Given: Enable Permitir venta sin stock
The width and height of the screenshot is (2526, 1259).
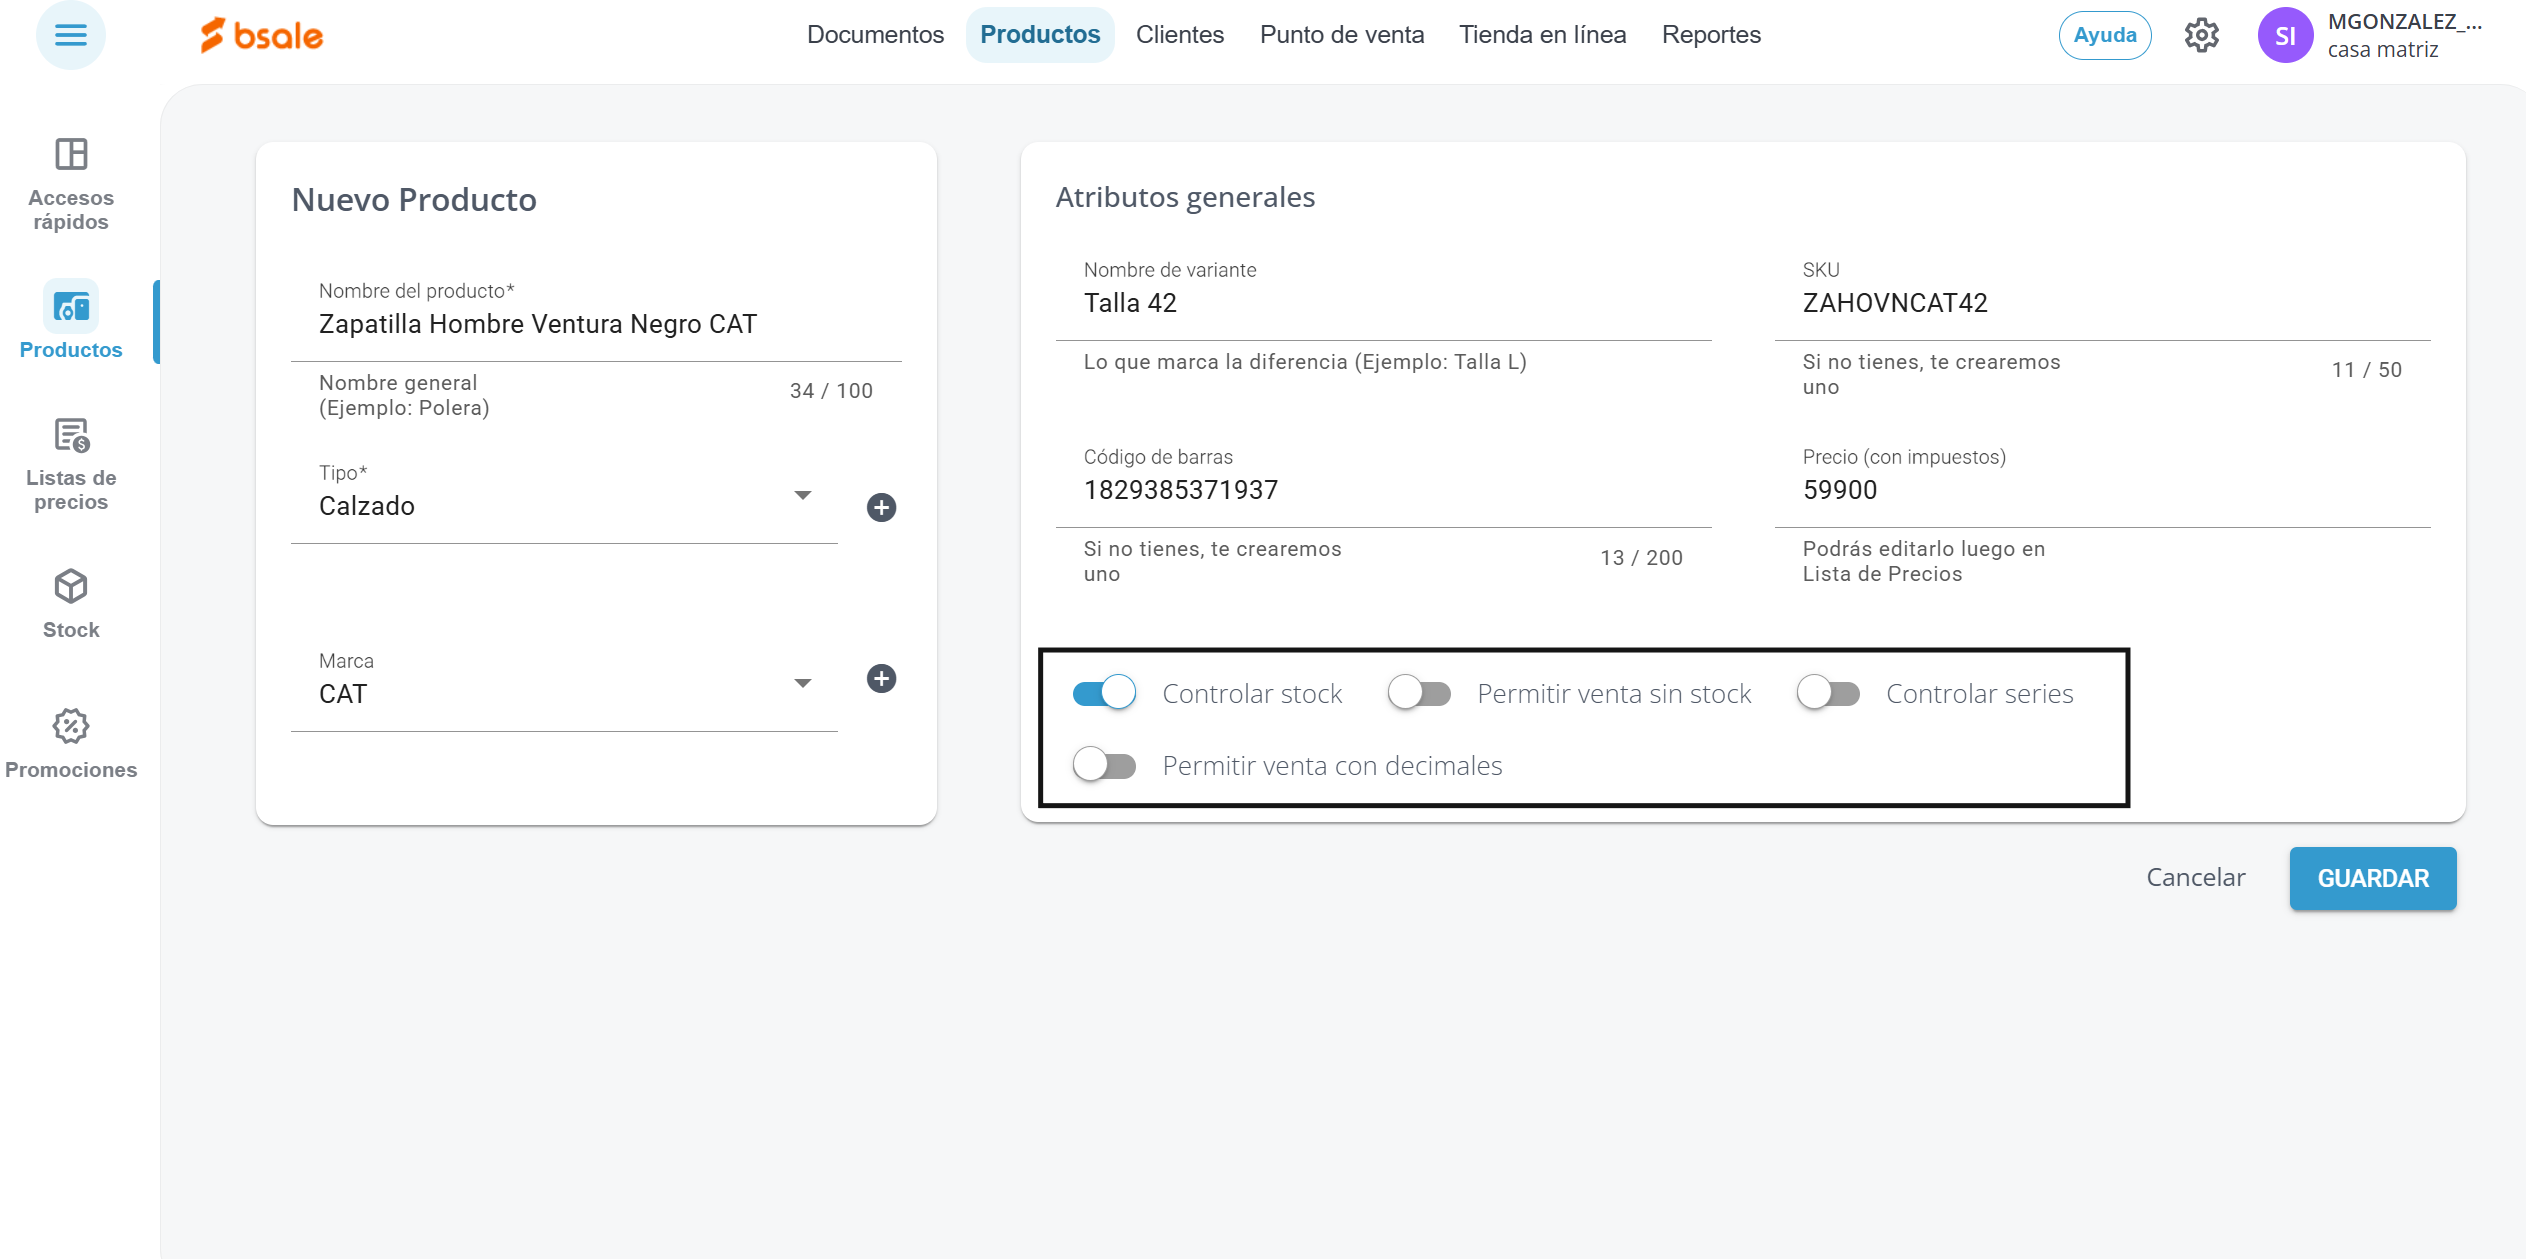Looking at the screenshot, I should pyautogui.click(x=1419, y=693).
